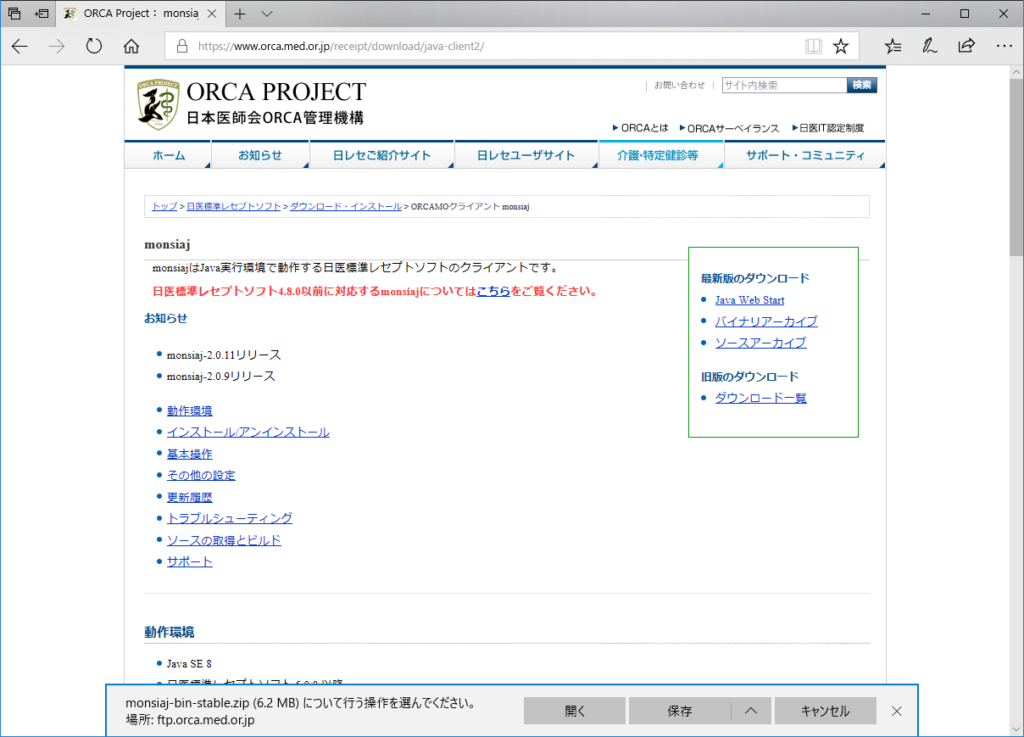Show tabs you've set aside
Screen dimensions: 1024x737
(14, 14)
